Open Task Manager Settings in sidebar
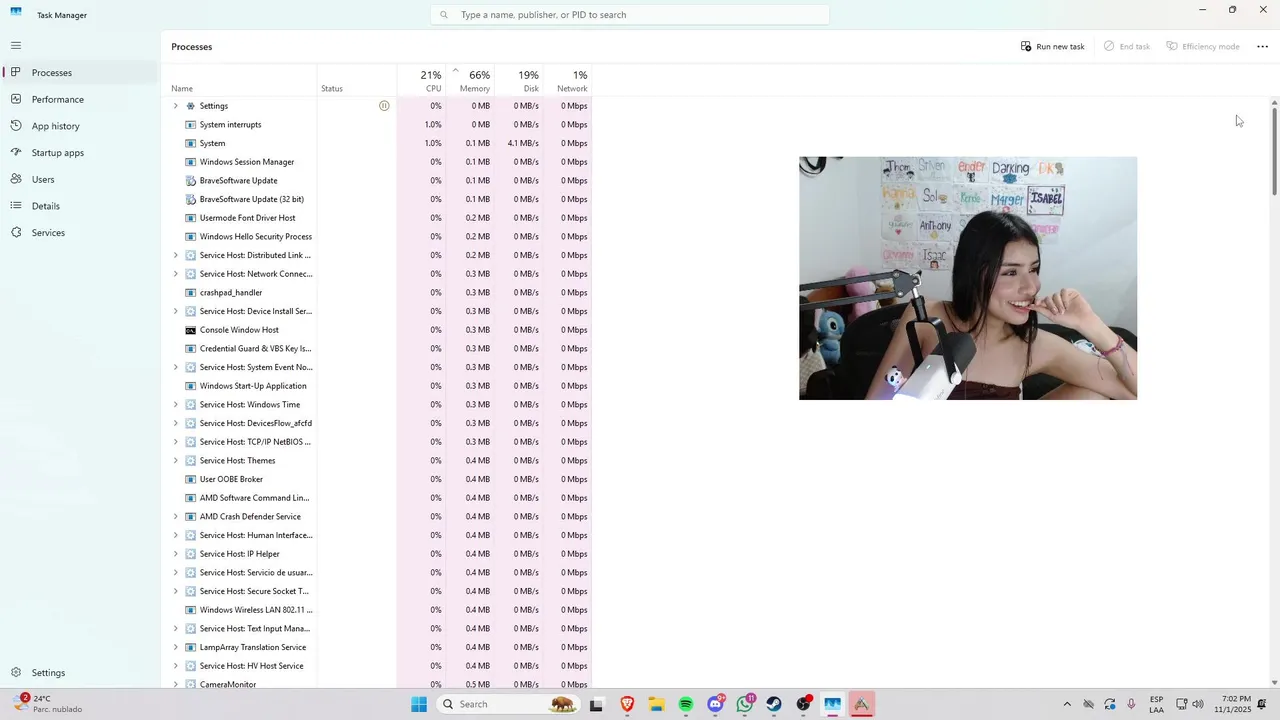1280x720 pixels. [79, 673]
